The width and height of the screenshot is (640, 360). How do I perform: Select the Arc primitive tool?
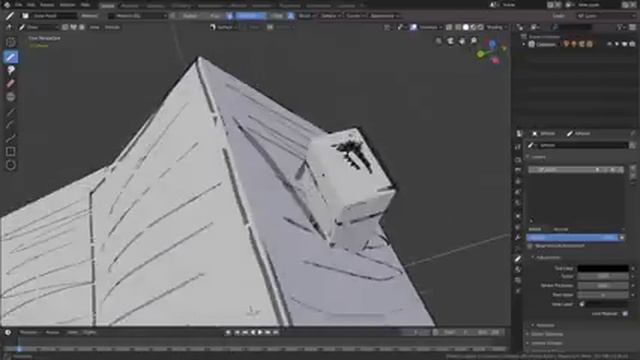[x=11, y=124]
